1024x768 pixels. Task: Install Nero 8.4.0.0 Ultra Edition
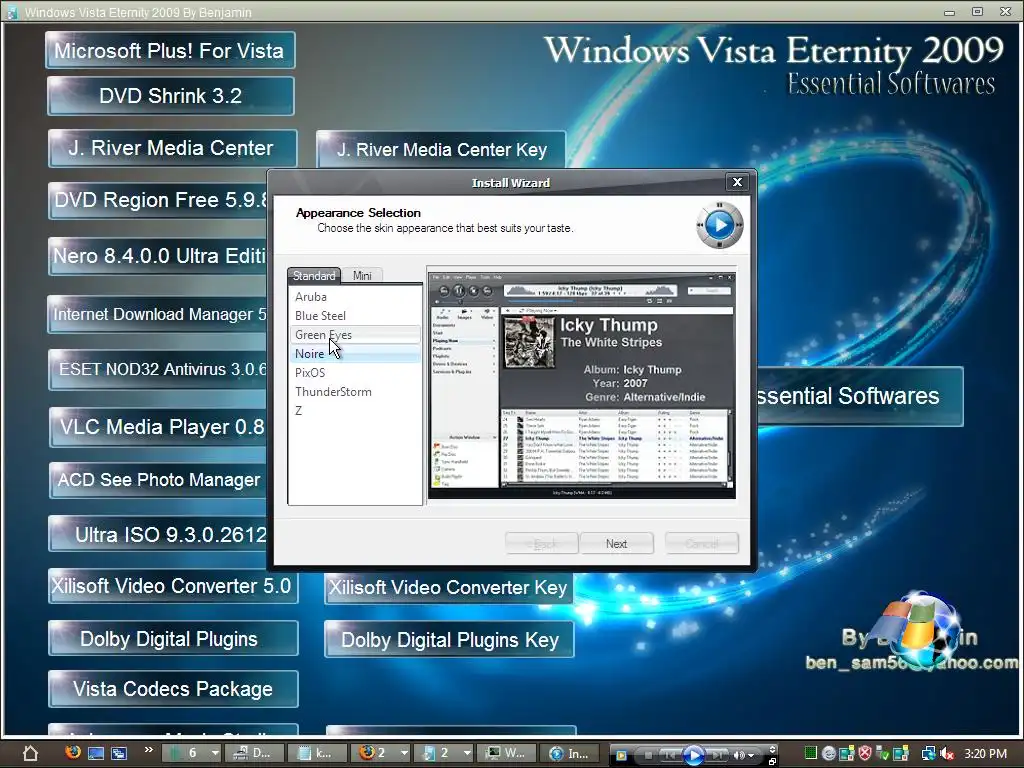[x=157, y=256]
